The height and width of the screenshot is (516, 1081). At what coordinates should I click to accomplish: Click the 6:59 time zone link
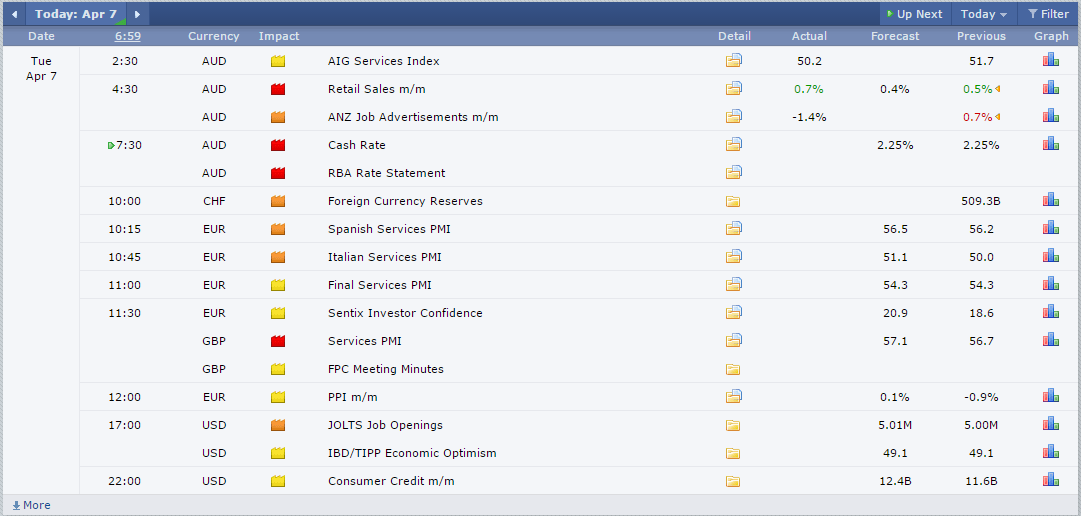tap(128, 36)
